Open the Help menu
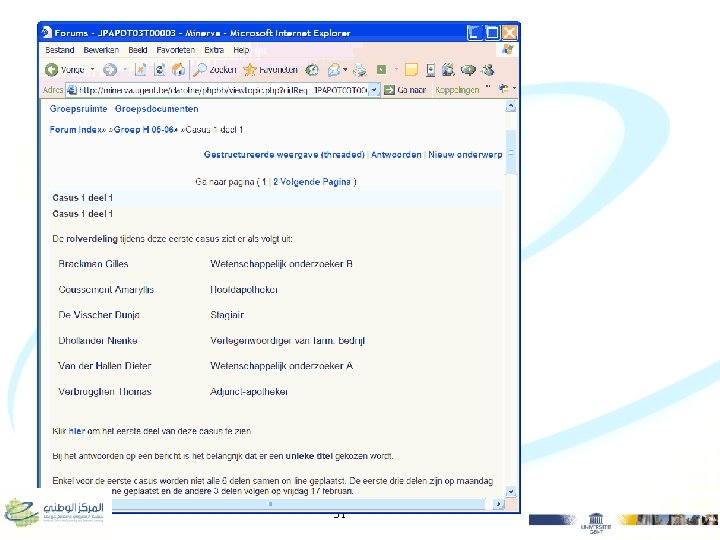This screenshot has width=720, height=540. click(241, 50)
